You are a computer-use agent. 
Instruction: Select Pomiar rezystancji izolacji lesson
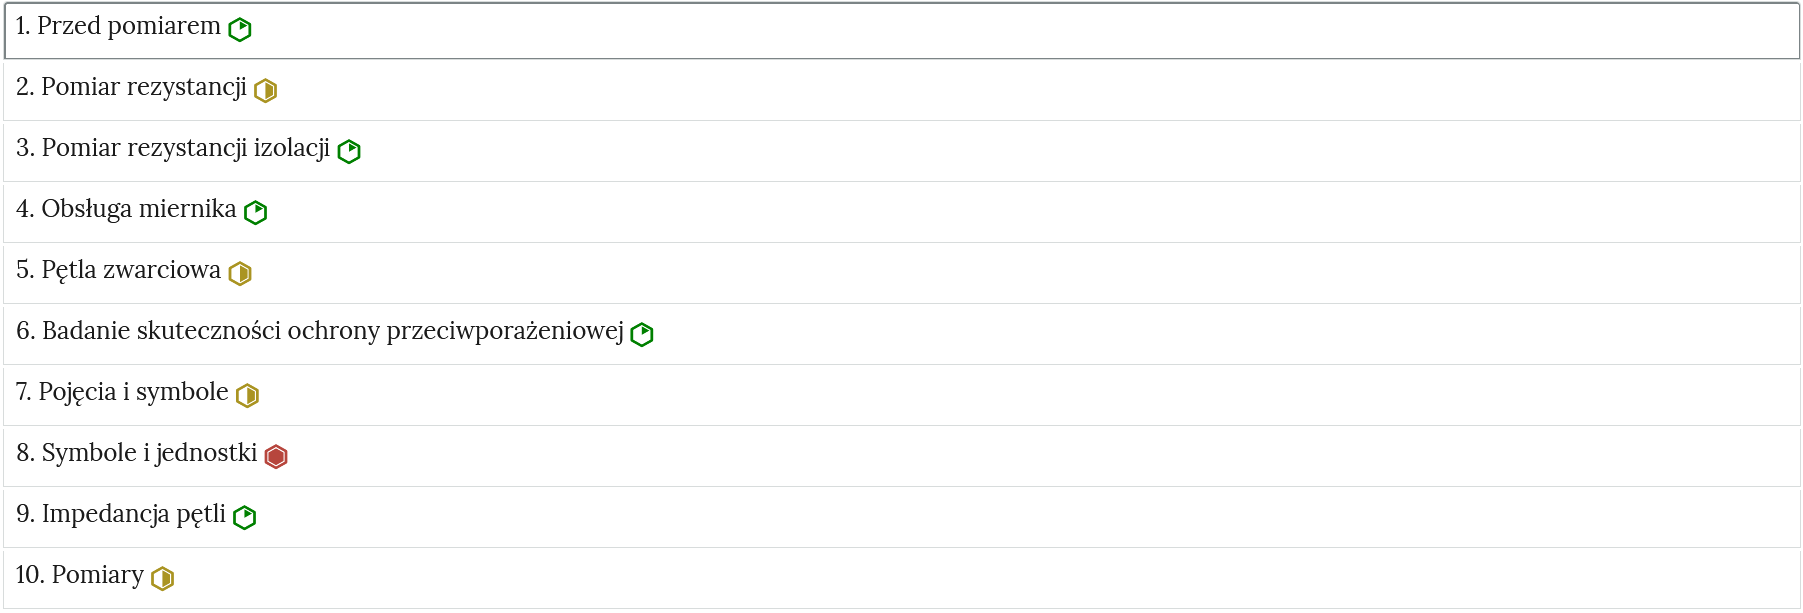coord(173,149)
